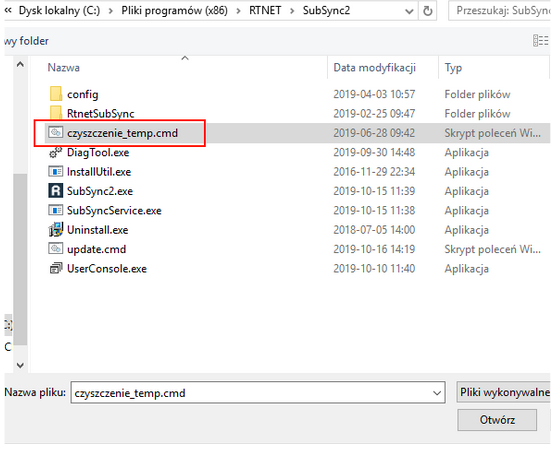Click the Otwórz button
This screenshot has width=551, height=449.
click(497, 419)
